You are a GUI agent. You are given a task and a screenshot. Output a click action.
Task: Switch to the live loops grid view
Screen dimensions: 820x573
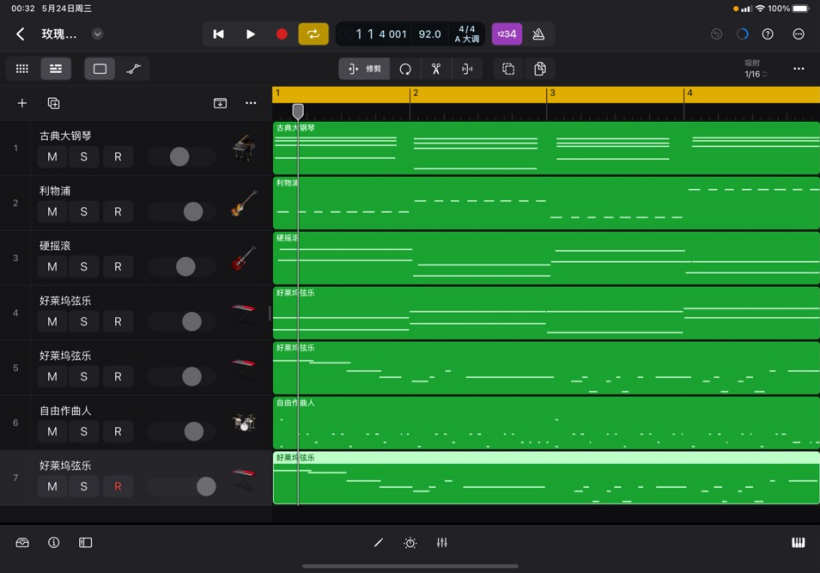[22, 69]
